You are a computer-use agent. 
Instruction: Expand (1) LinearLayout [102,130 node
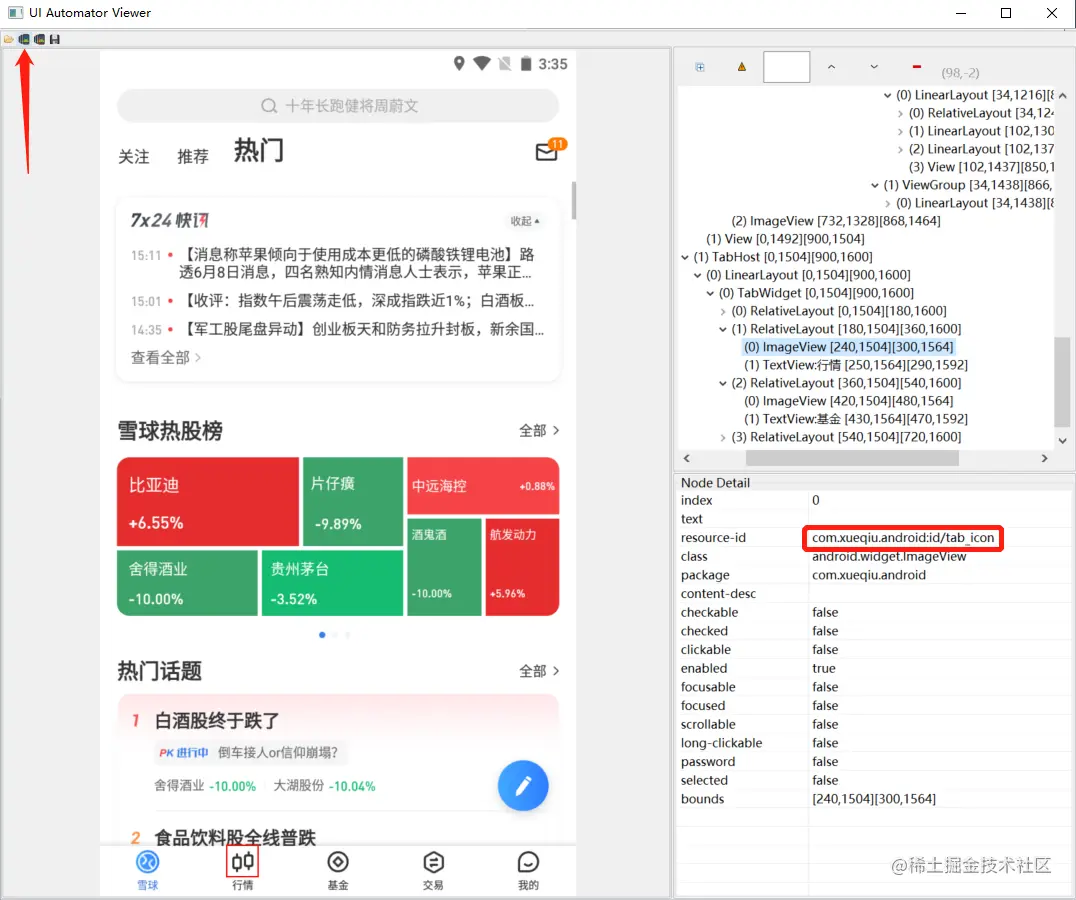pos(900,131)
